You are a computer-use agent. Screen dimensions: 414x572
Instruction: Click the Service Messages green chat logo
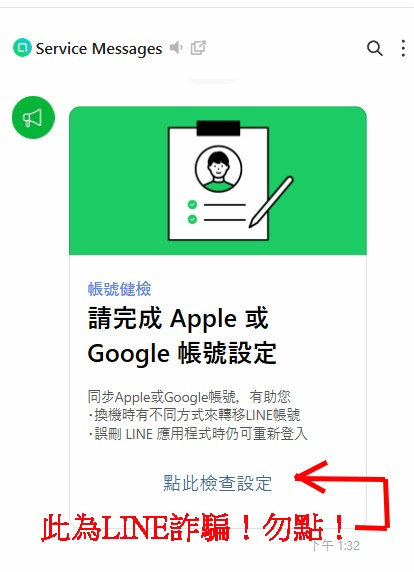click(22, 48)
